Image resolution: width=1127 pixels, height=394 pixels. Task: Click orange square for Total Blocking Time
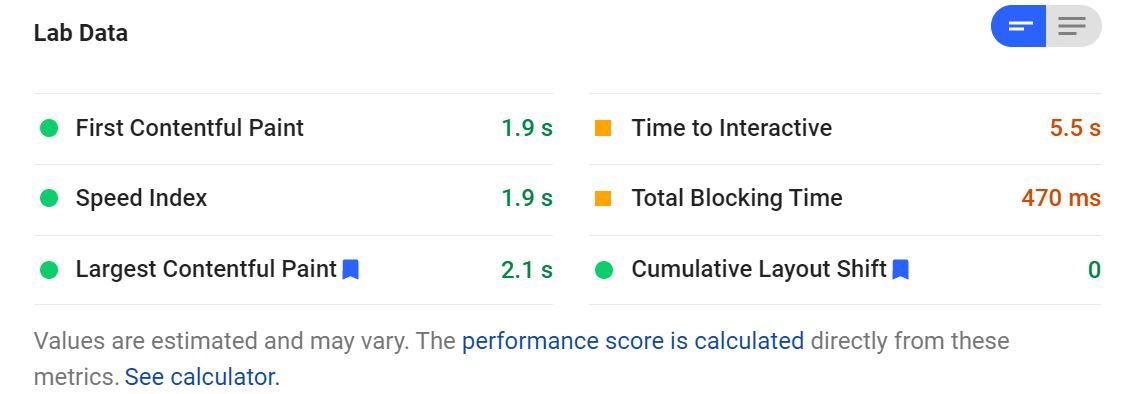603,198
